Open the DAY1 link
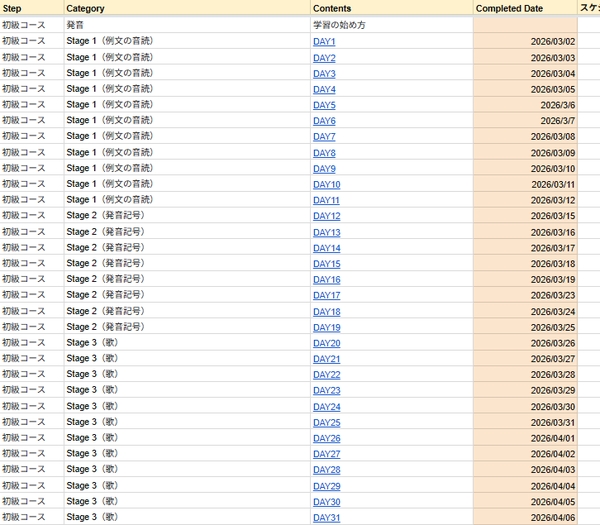Screen dimensions: 600x525 (x=324, y=42)
